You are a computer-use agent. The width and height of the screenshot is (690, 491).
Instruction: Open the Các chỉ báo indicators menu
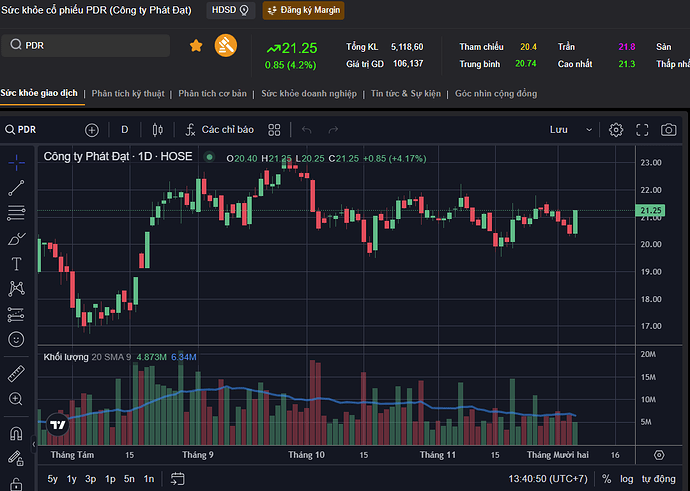(x=219, y=130)
